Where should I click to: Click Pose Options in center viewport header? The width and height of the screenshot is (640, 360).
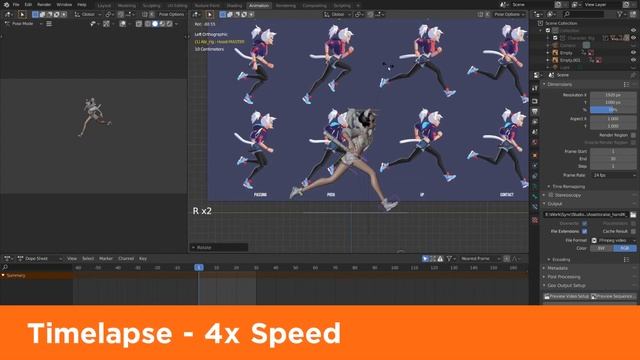(x=509, y=14)
